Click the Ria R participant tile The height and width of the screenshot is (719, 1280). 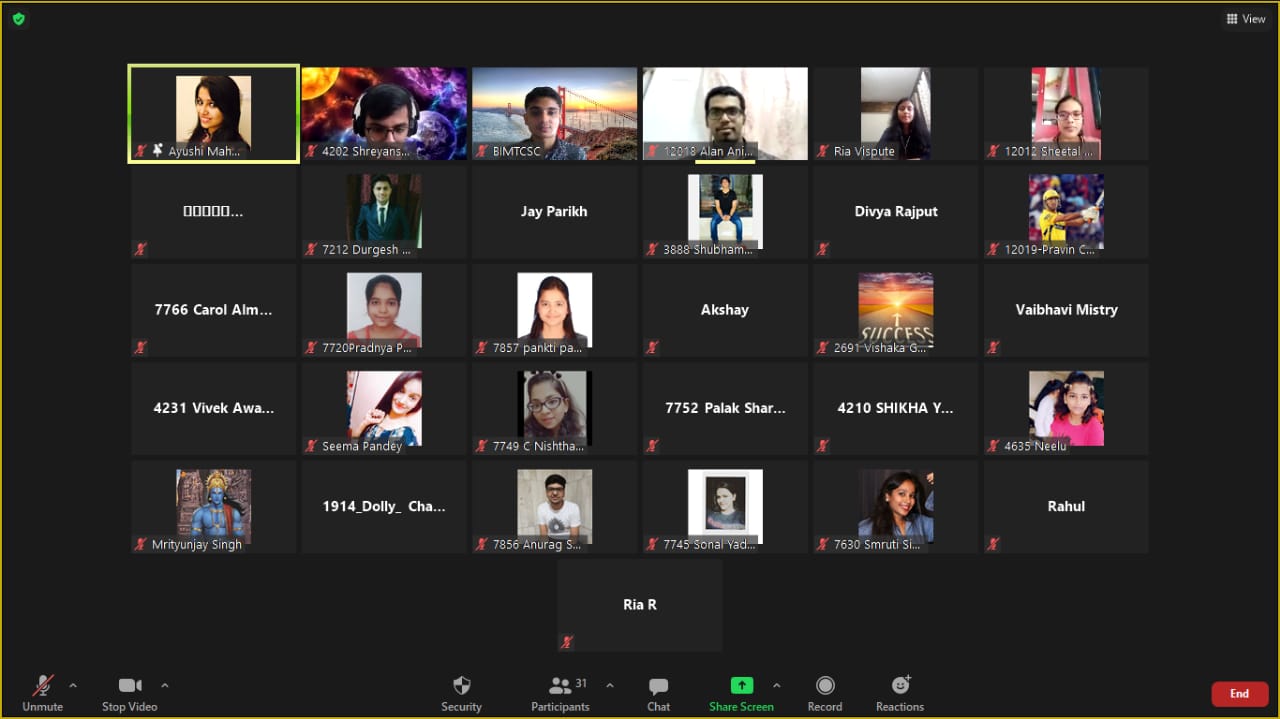click(640, 605)
